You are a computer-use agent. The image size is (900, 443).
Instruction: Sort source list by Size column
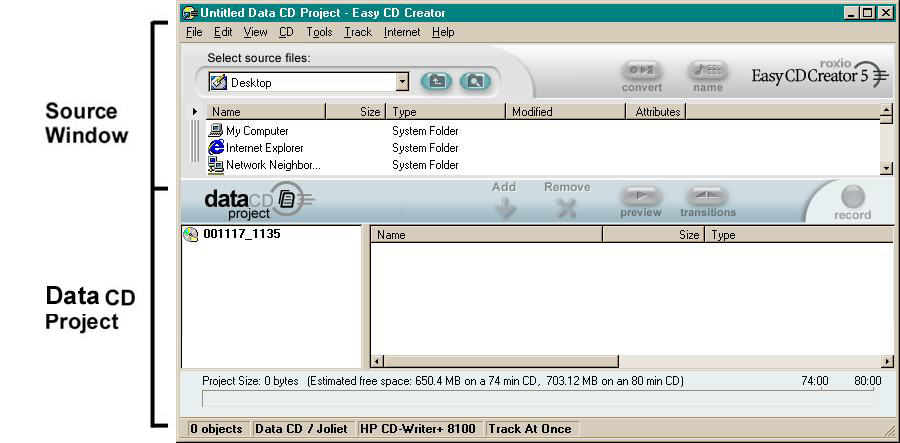(x=356, y=111)
